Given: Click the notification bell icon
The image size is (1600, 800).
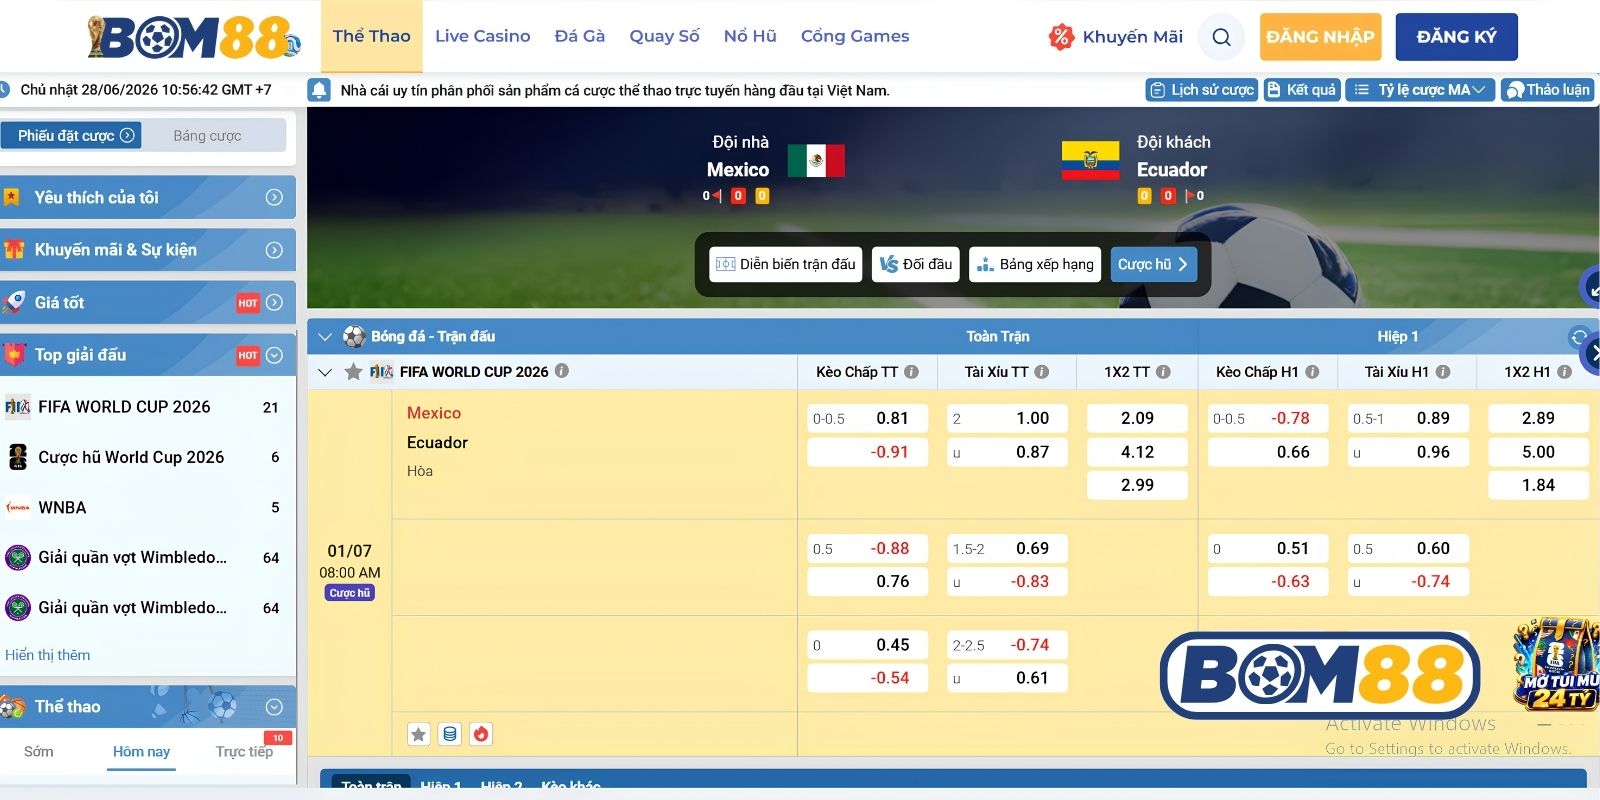Looking at the screenshot, I should [319, 90].
